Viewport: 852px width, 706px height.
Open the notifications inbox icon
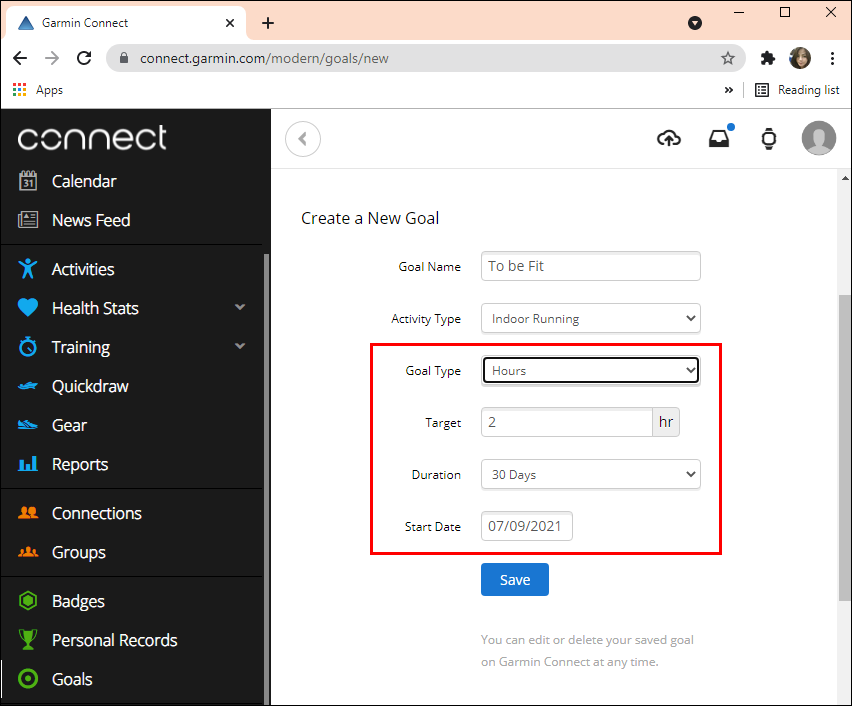pos(719,139)
